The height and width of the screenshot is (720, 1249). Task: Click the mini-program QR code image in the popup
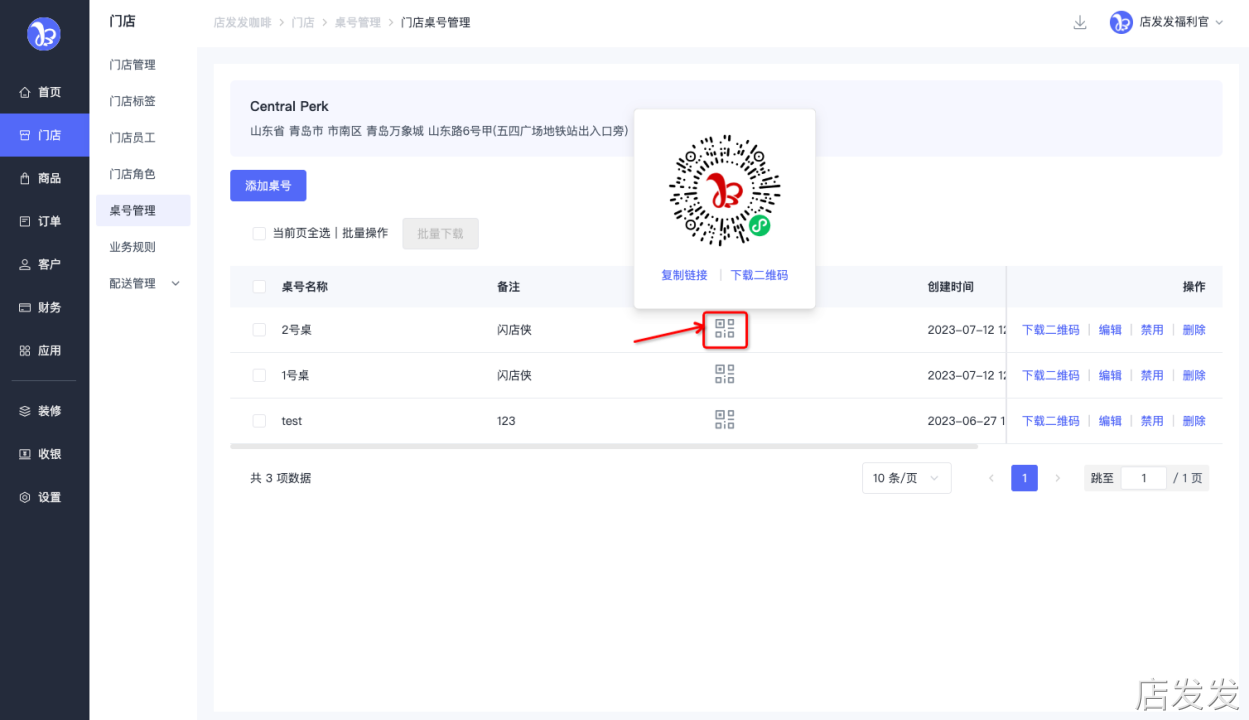(x=724, y=191)
